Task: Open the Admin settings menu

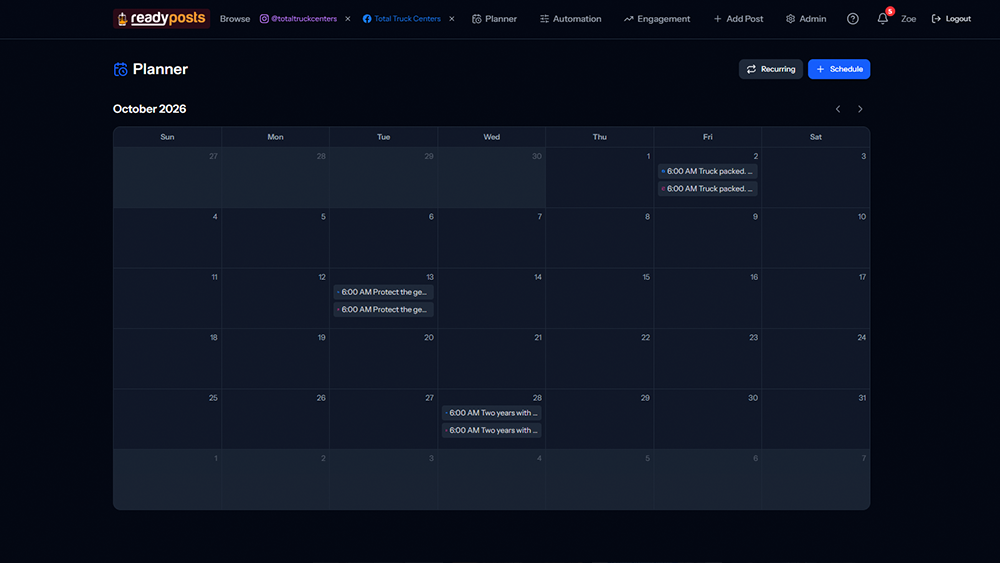Action: (806, 19)
